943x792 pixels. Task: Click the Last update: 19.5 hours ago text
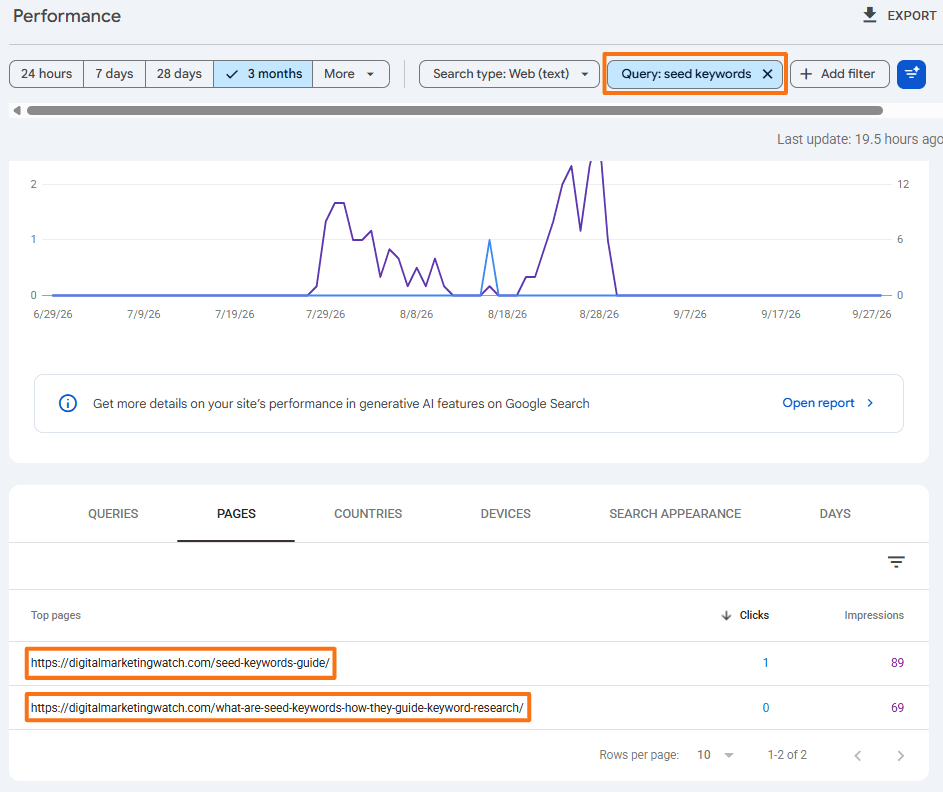(x=860, y=140)
